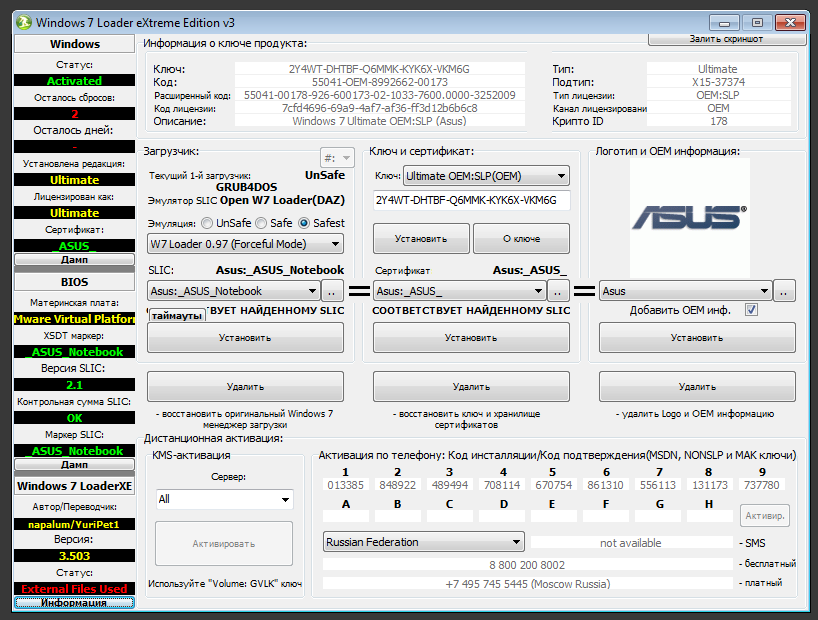818x620 pixels.
Task: Open the 'Информация' panel at the bottom left
Action: [x=73, y=604]
